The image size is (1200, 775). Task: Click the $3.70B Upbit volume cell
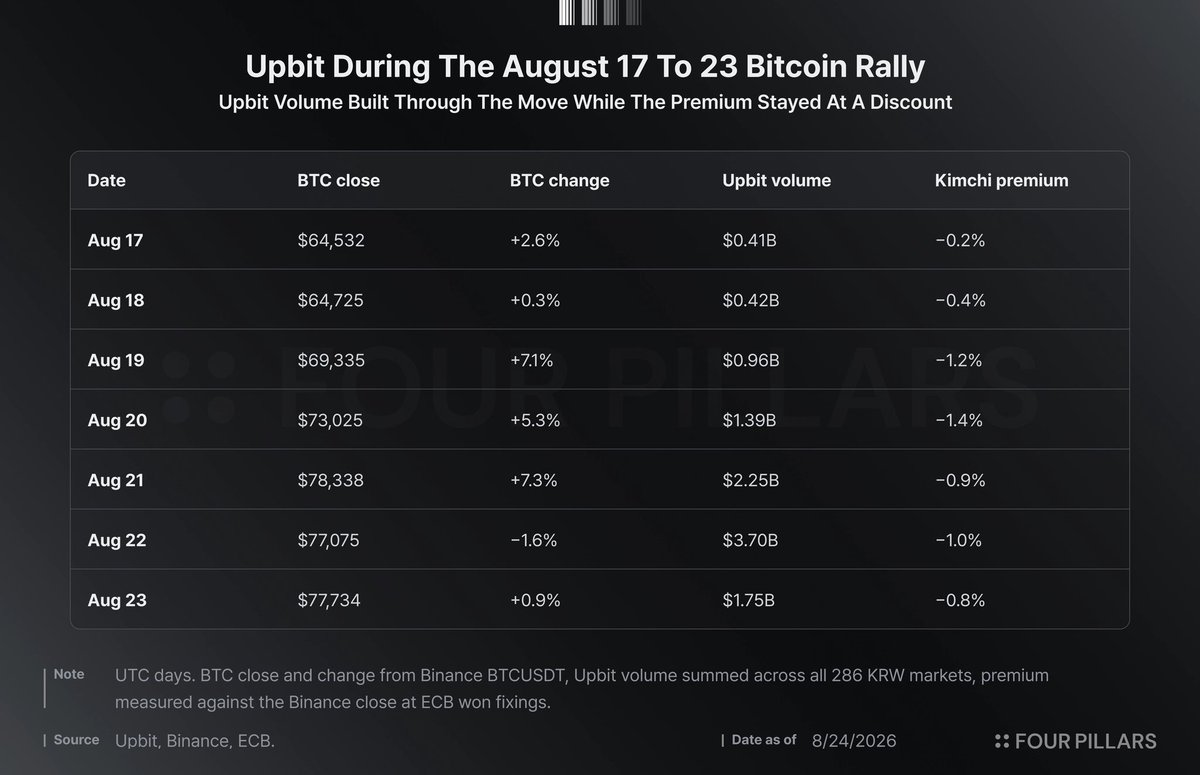click(x=750, y=540)
